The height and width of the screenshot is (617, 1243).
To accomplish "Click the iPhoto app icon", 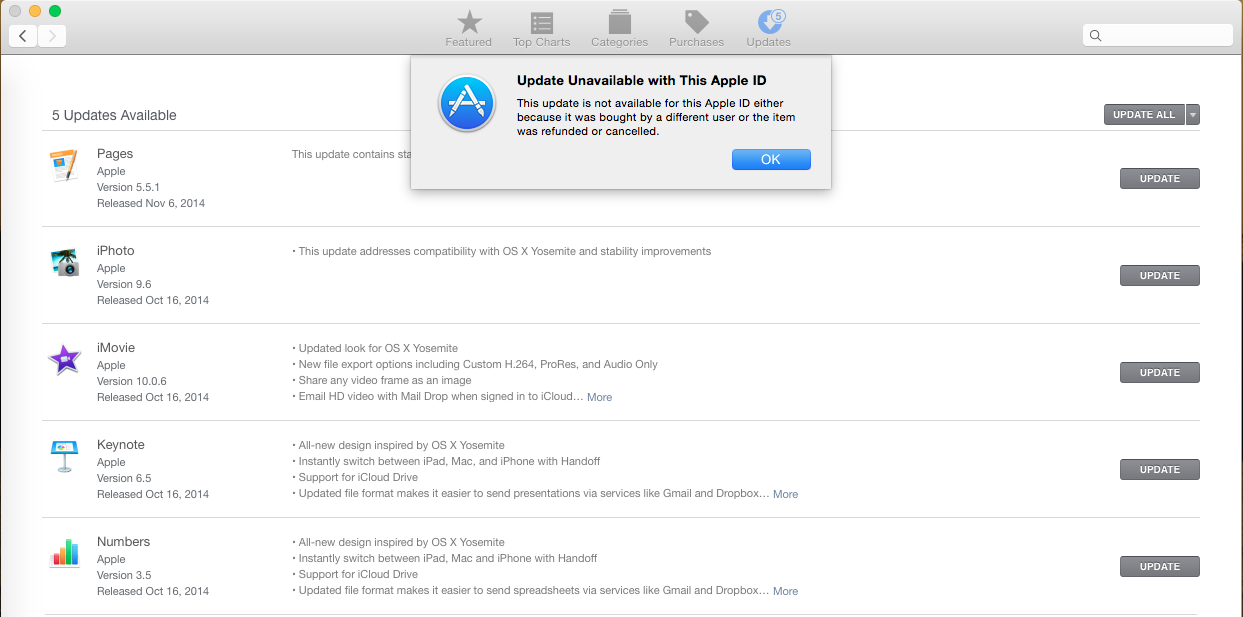I will click(x=65, y=262).
